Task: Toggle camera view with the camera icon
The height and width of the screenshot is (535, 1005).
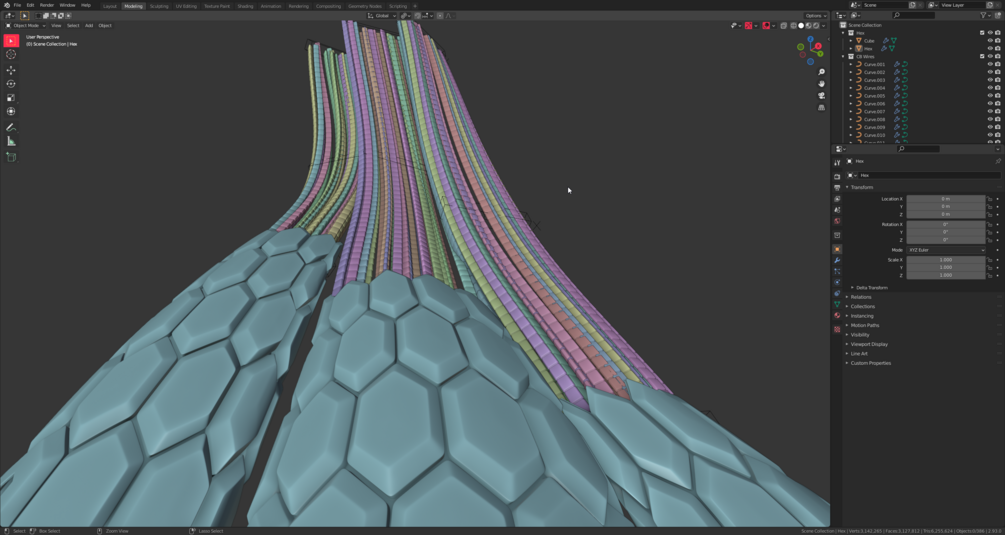Action: click(822, 95)
